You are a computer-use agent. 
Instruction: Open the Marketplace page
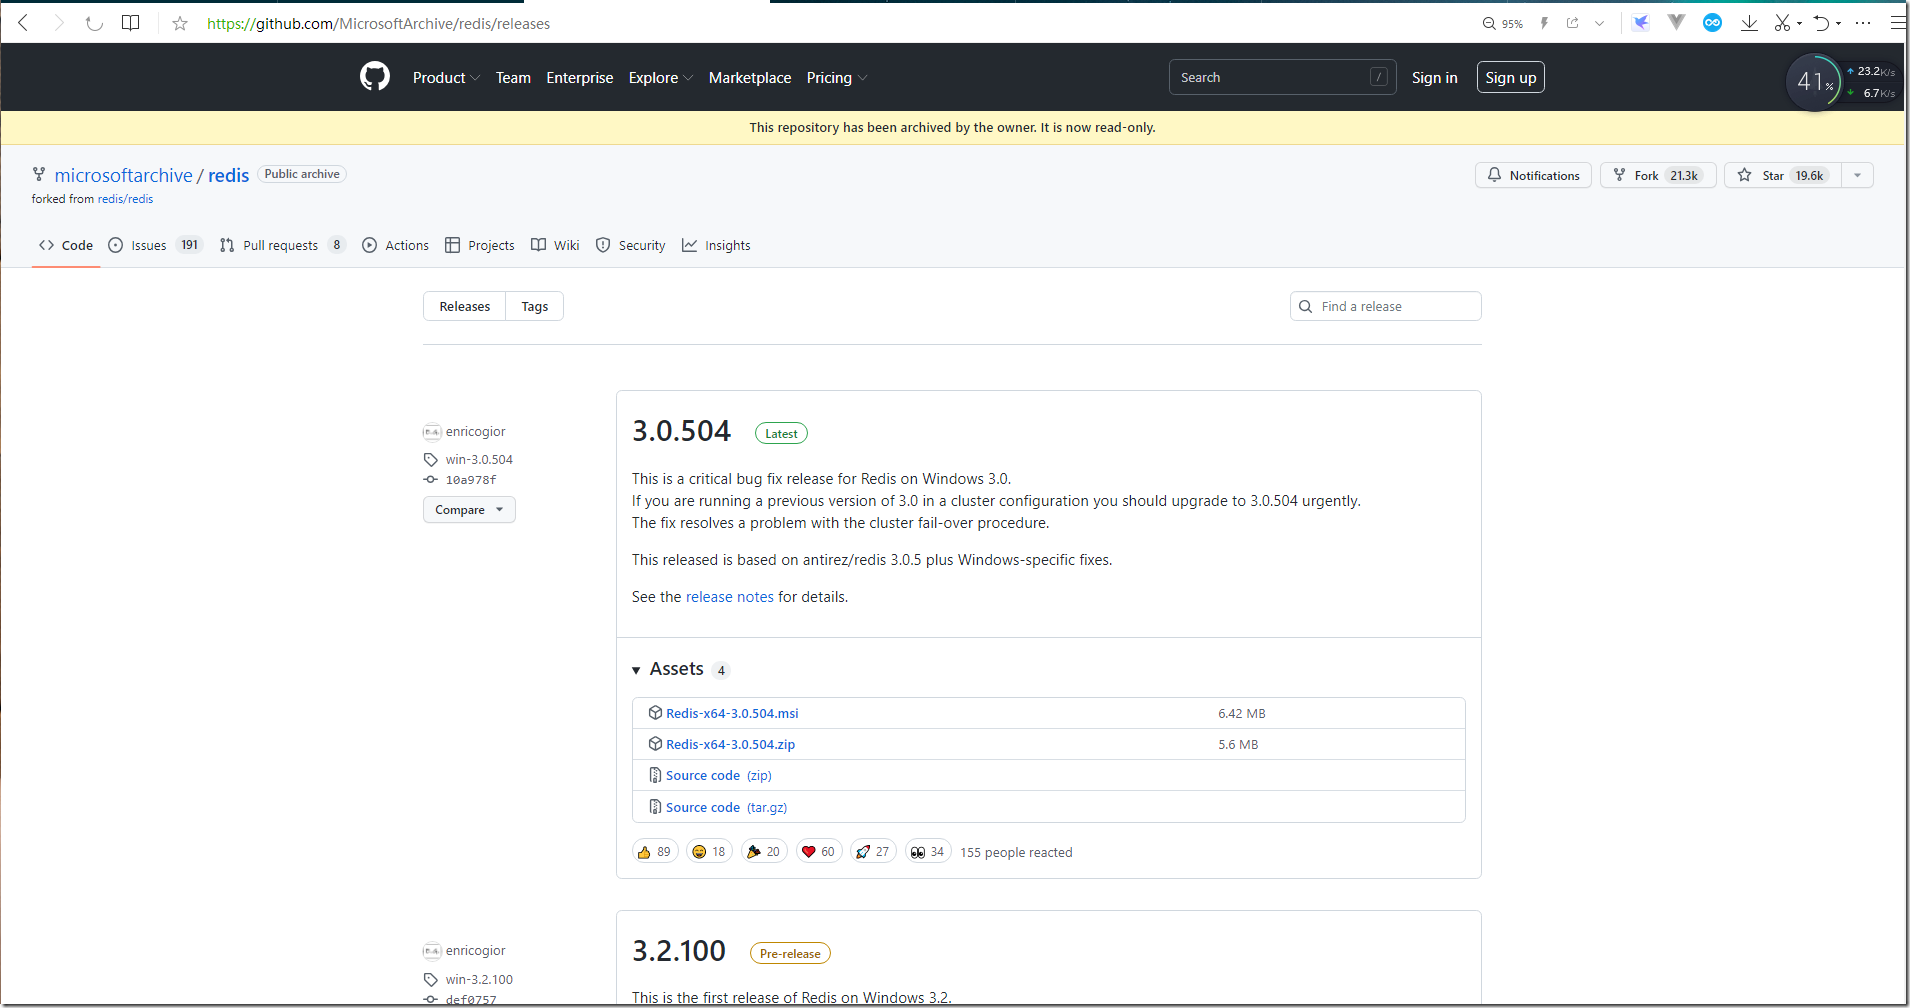point(750,78)
